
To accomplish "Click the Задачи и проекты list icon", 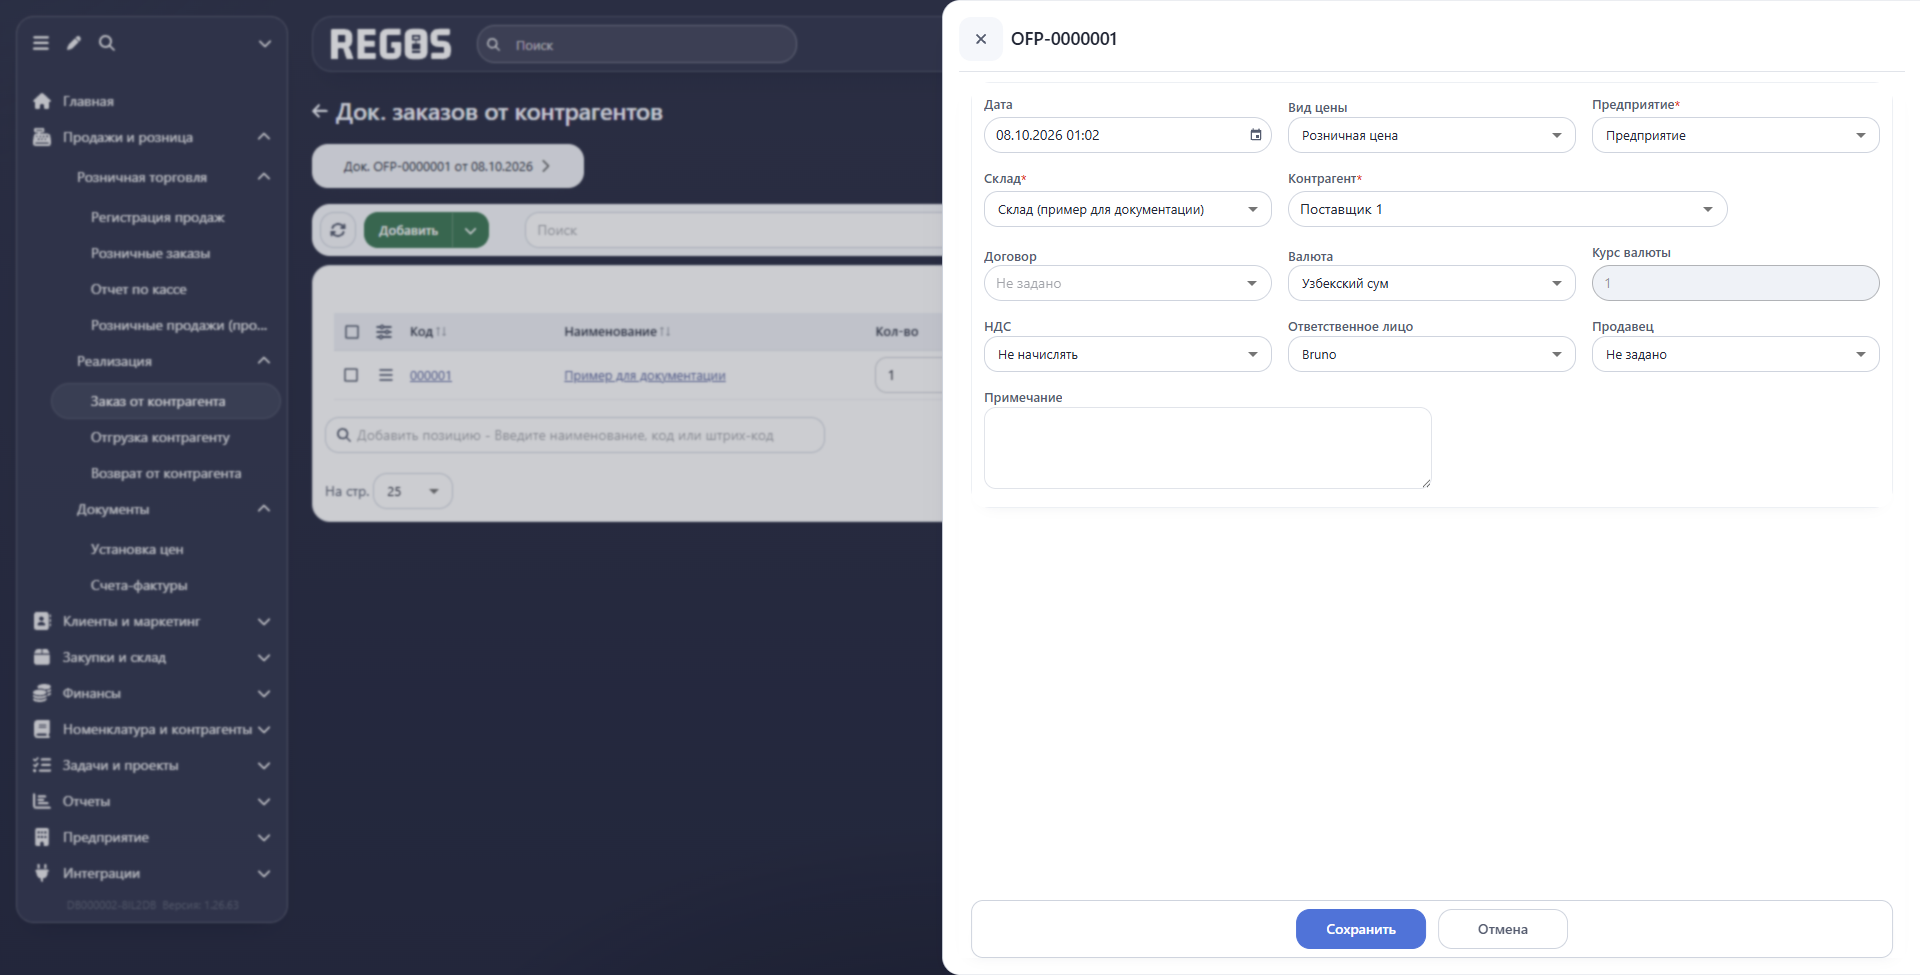I will point(42,765).
